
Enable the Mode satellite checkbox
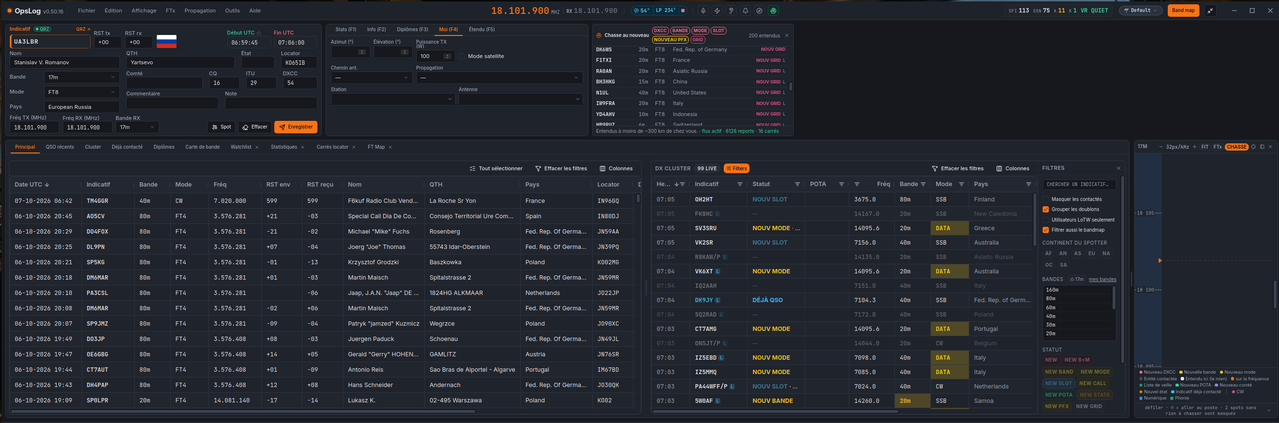tap(463, 56)
